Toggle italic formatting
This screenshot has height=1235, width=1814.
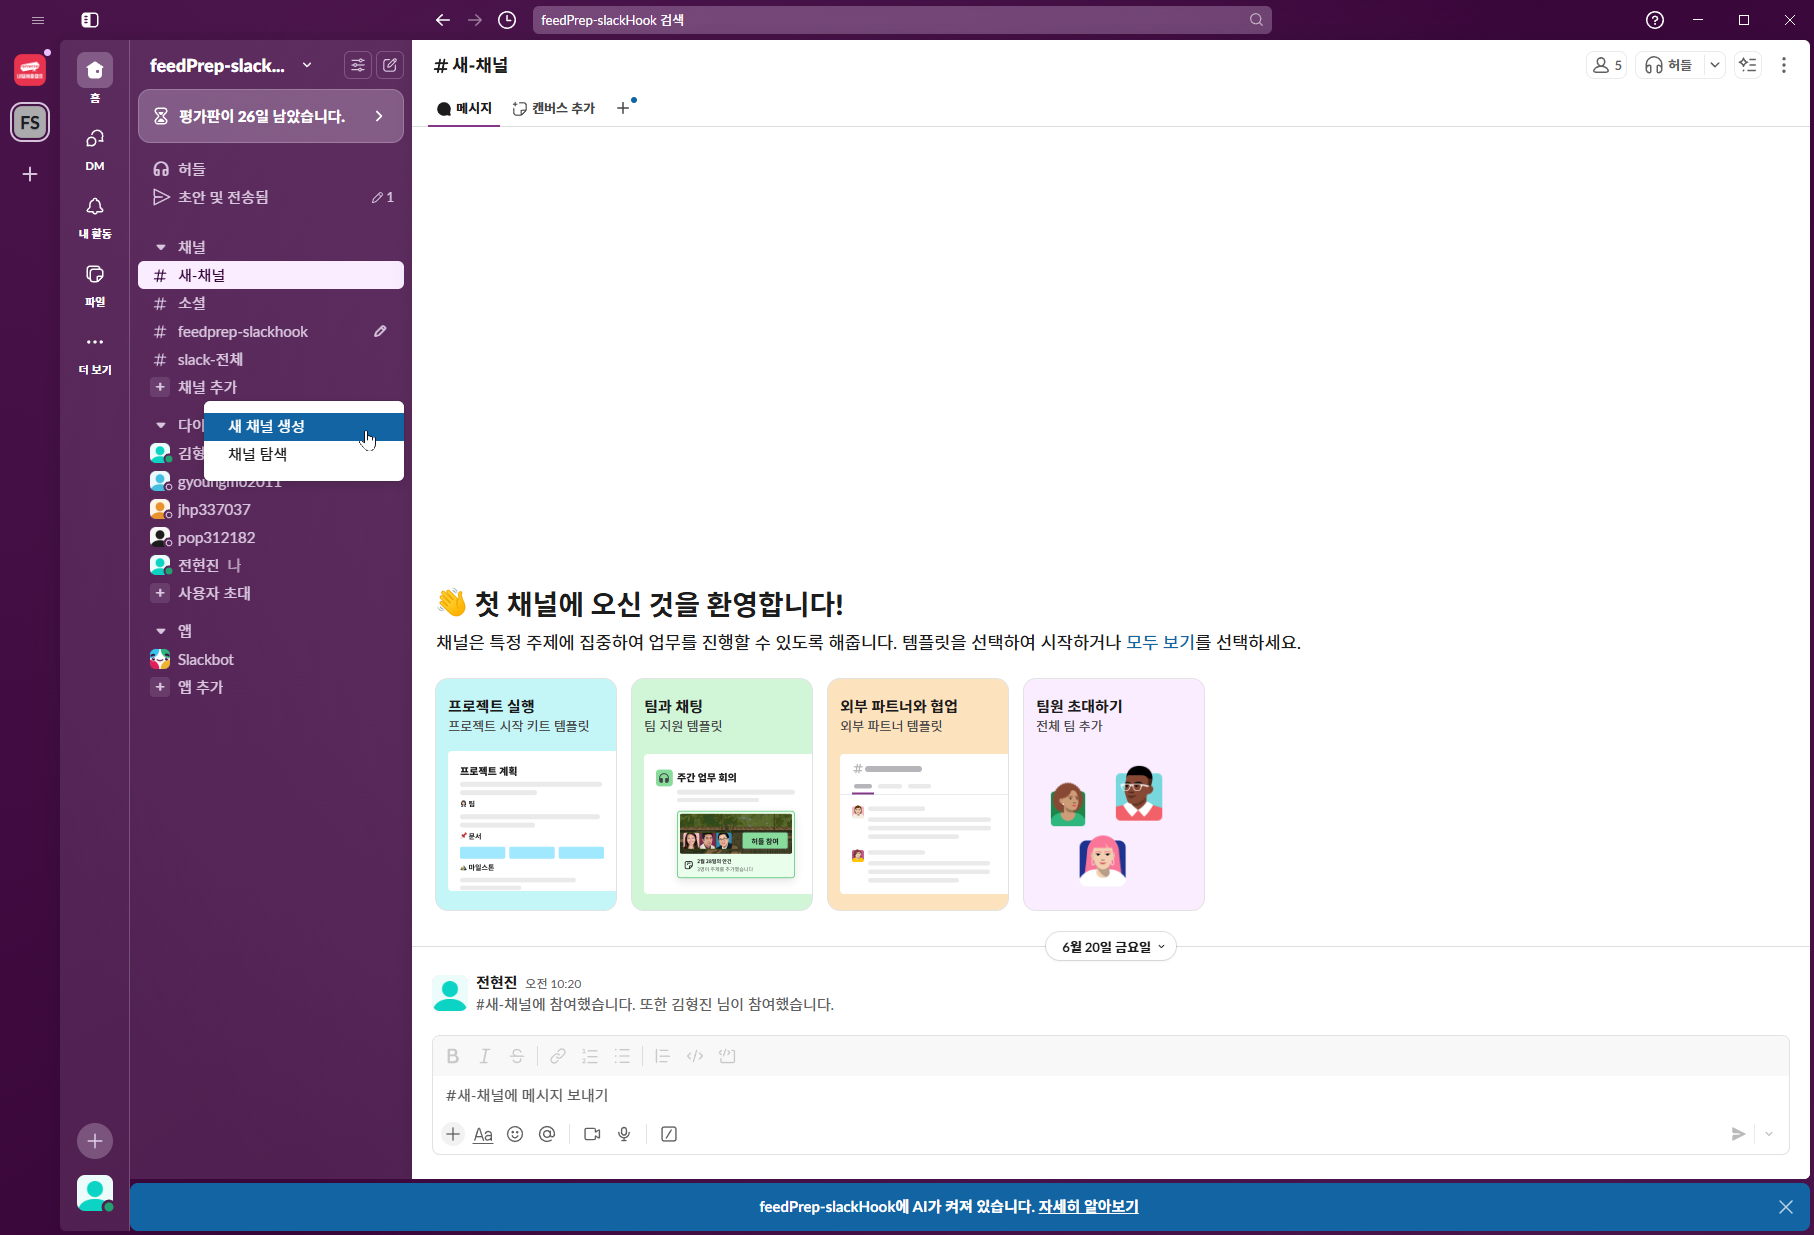click(485, 1056)
